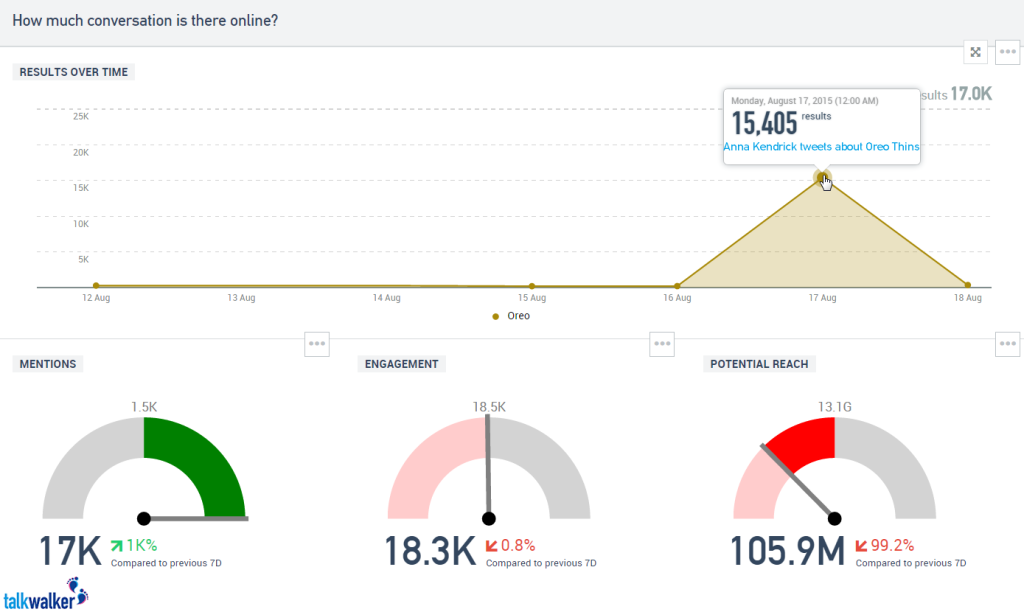Click the 105.9M potential reach value
Screen dimensions: 1024x612
tap(788, 551)
